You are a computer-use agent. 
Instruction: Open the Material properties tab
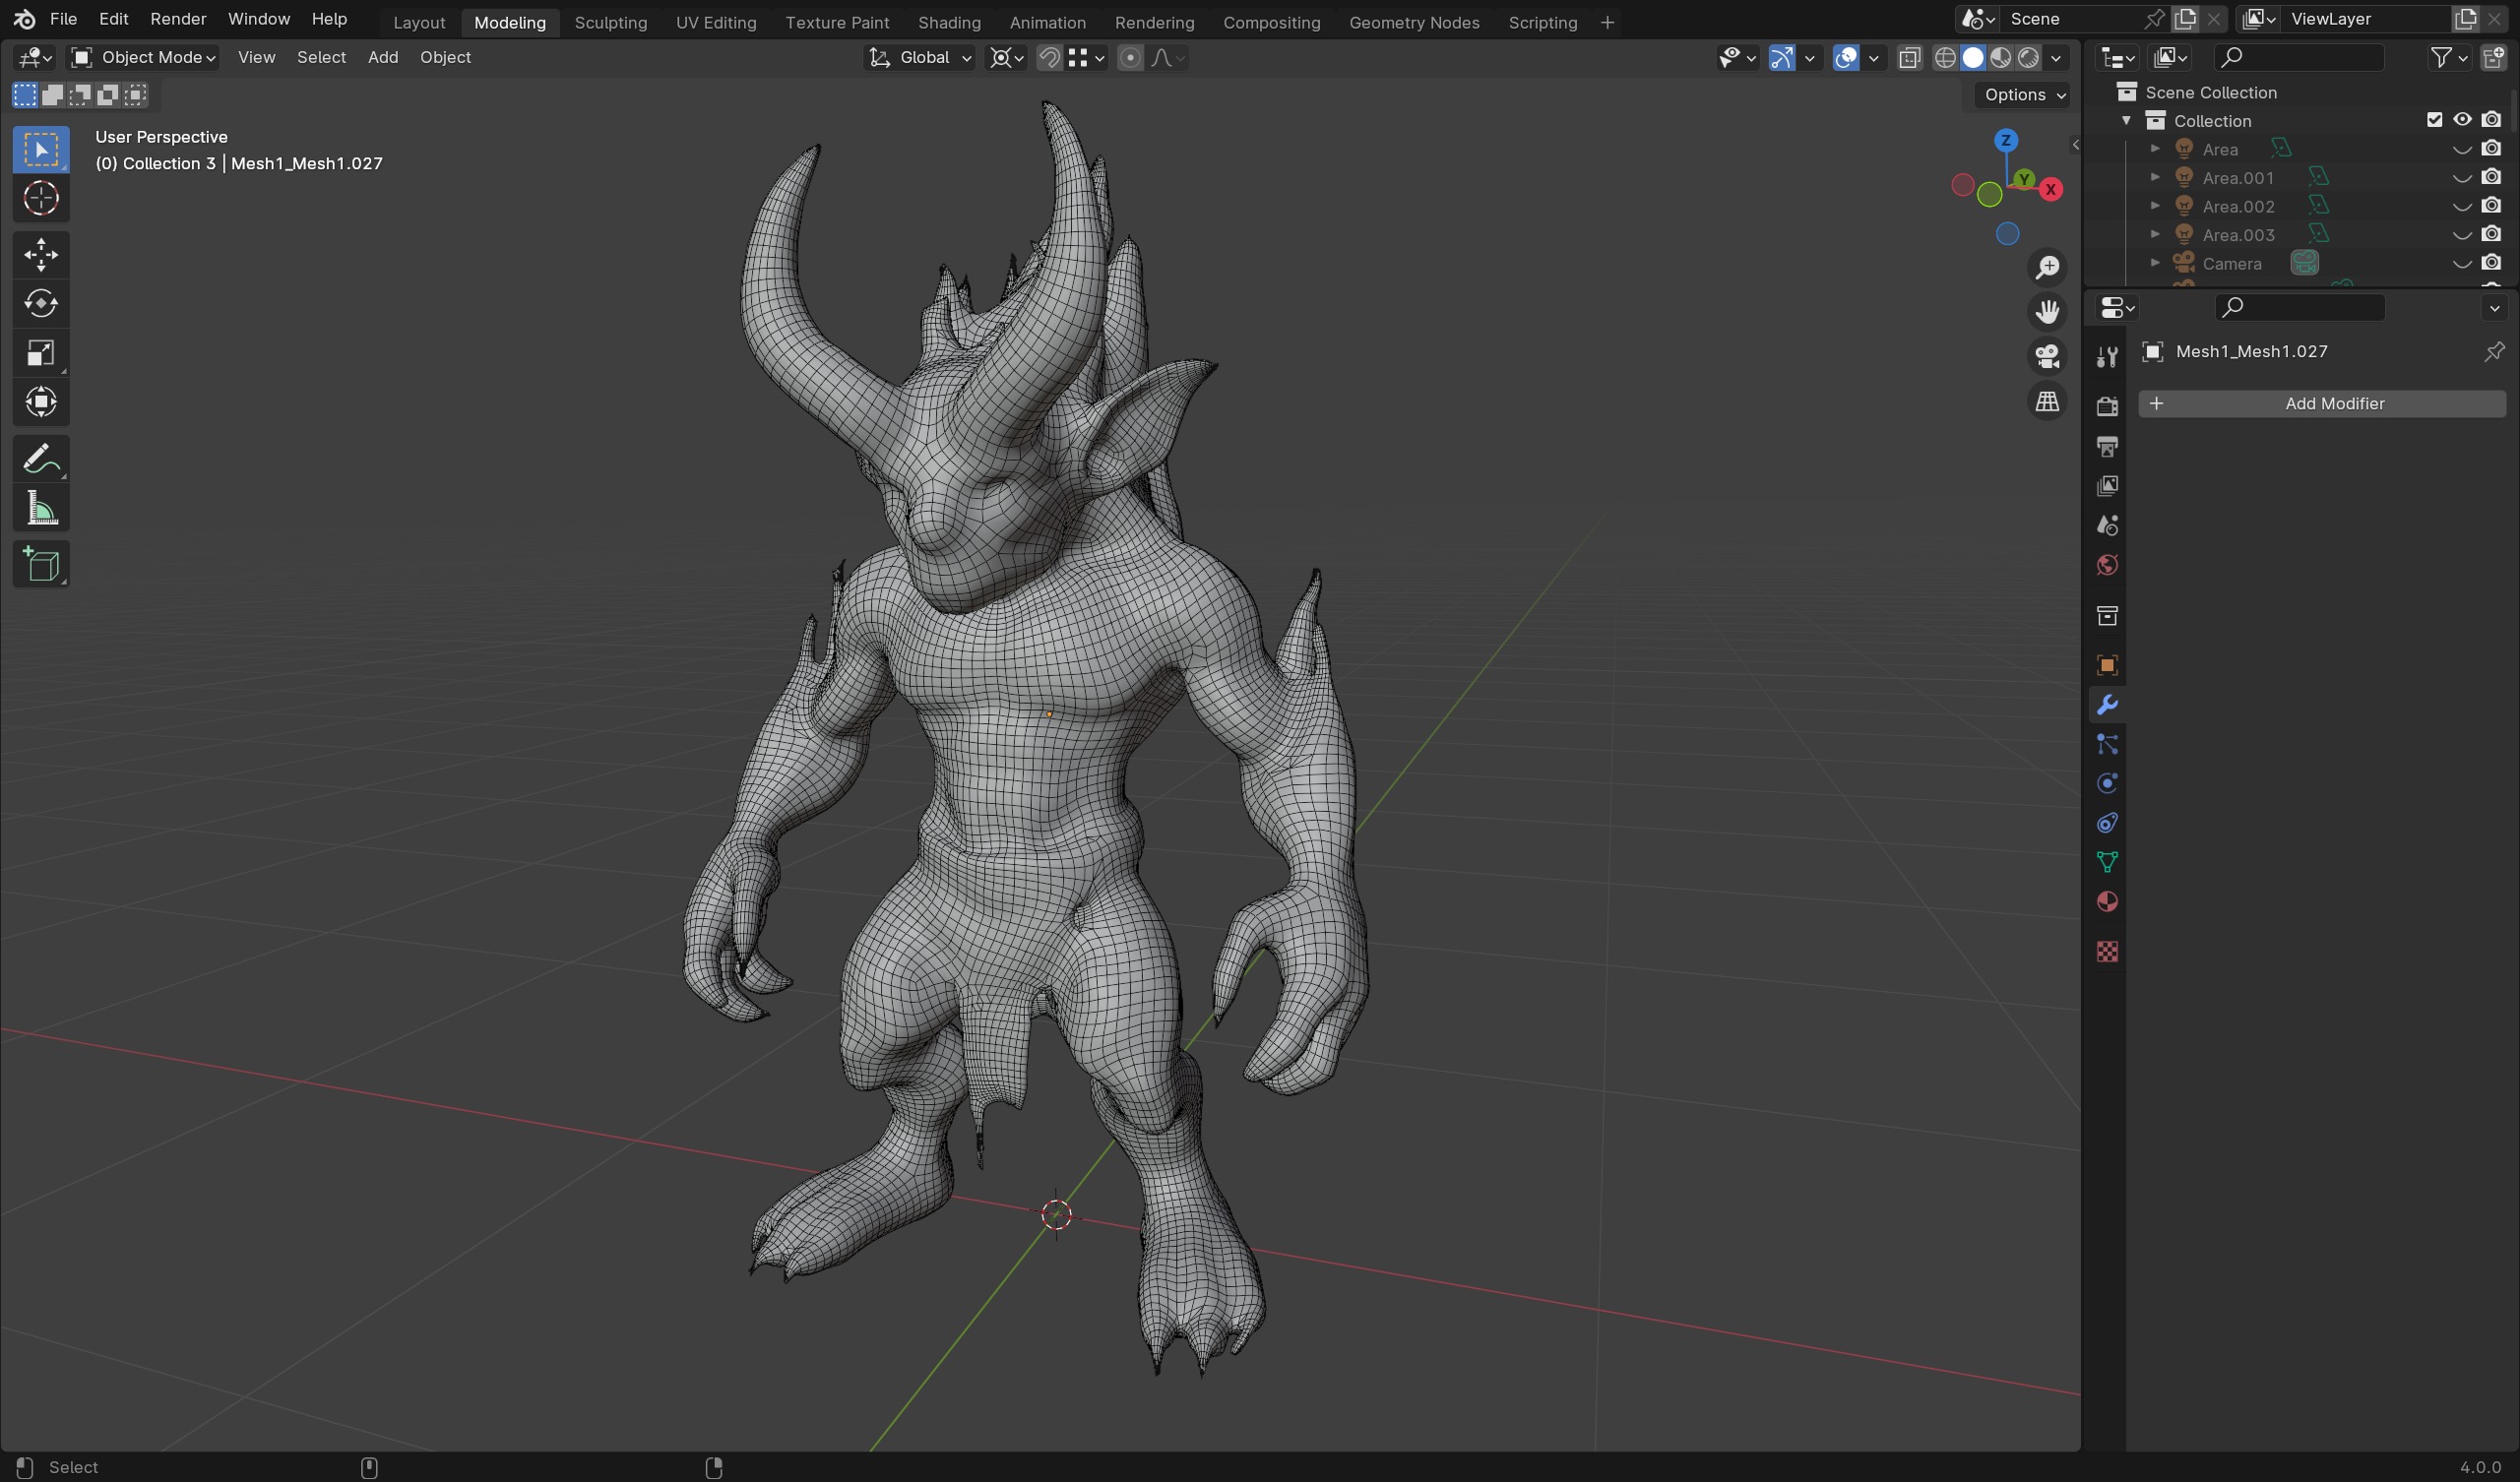pos(2107,902)
